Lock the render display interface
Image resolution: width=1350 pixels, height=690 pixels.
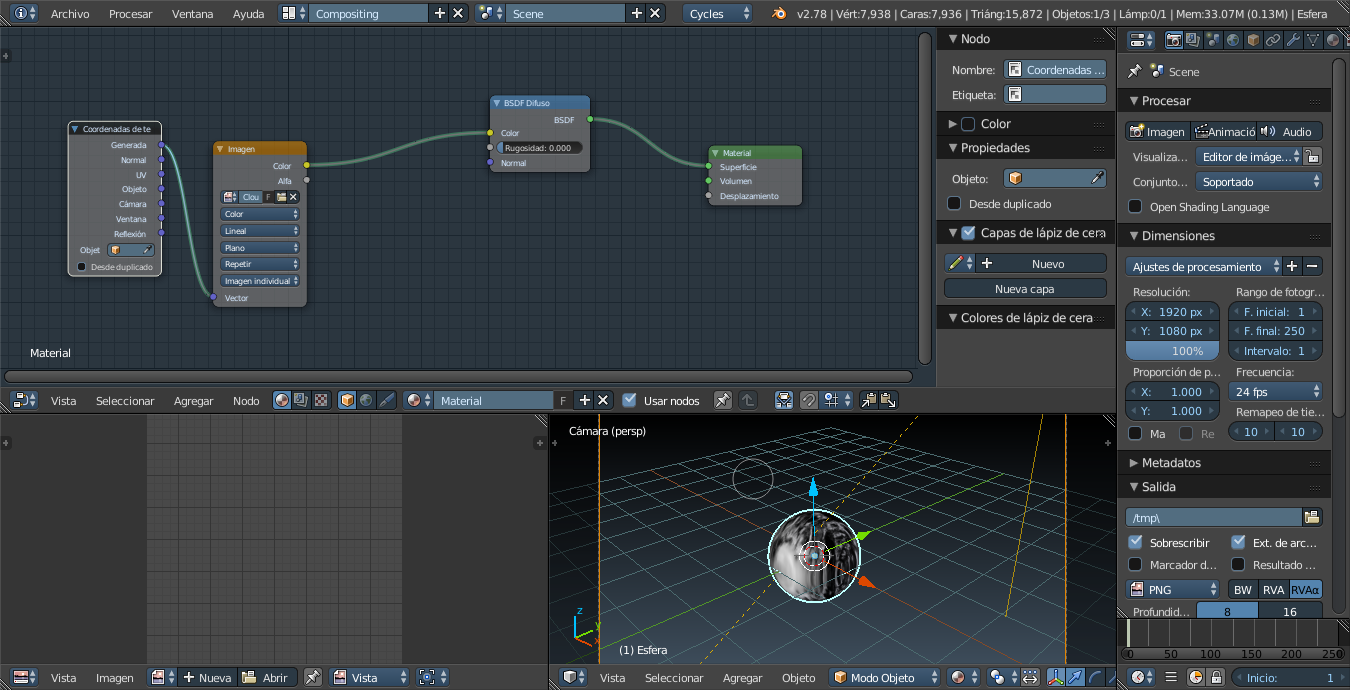1313,157
